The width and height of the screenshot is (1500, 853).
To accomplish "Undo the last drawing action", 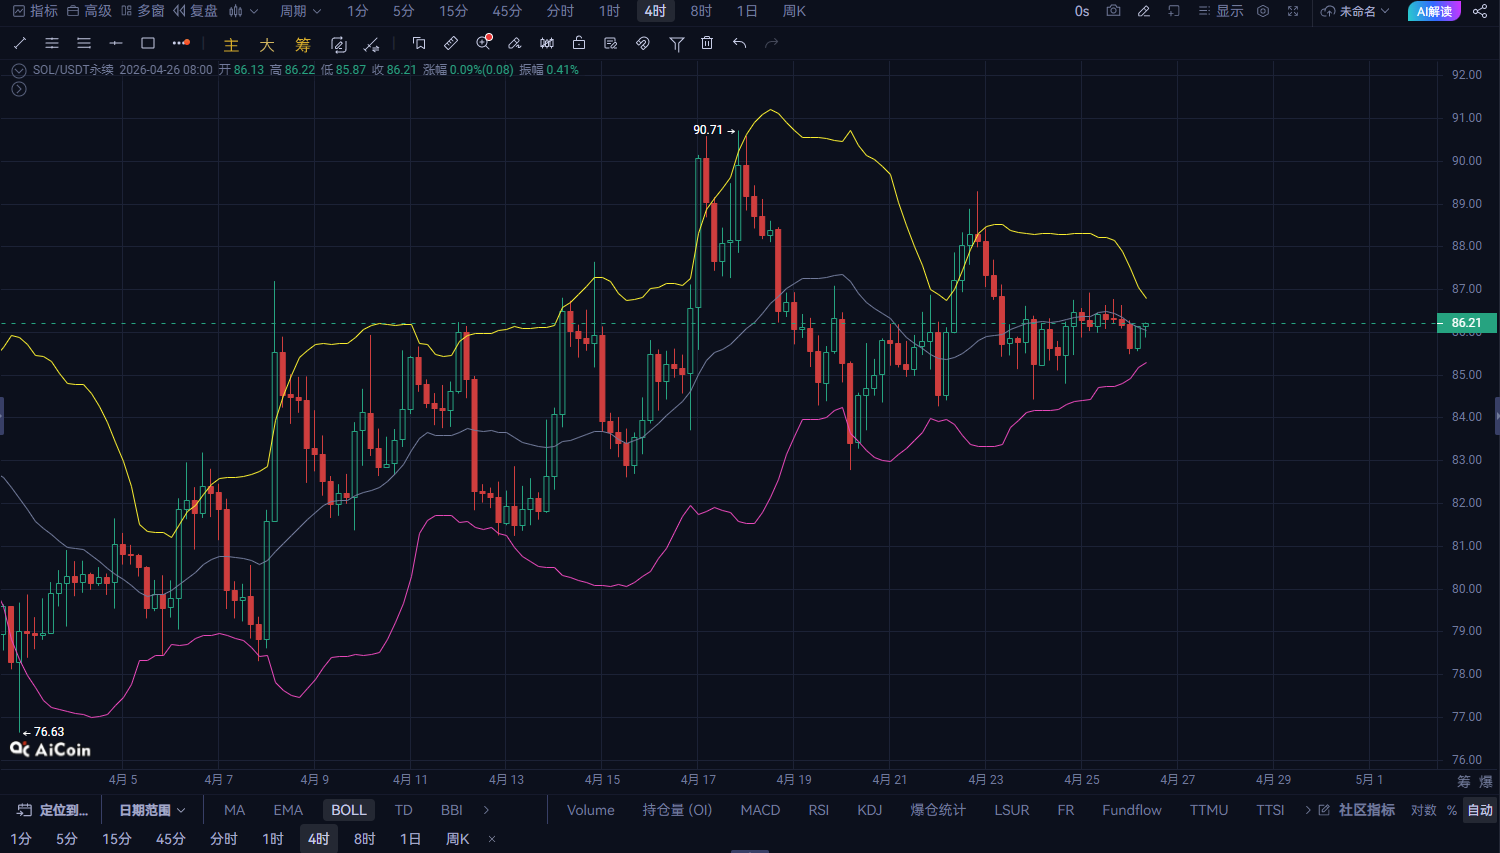I will click(x=739, y=43).
